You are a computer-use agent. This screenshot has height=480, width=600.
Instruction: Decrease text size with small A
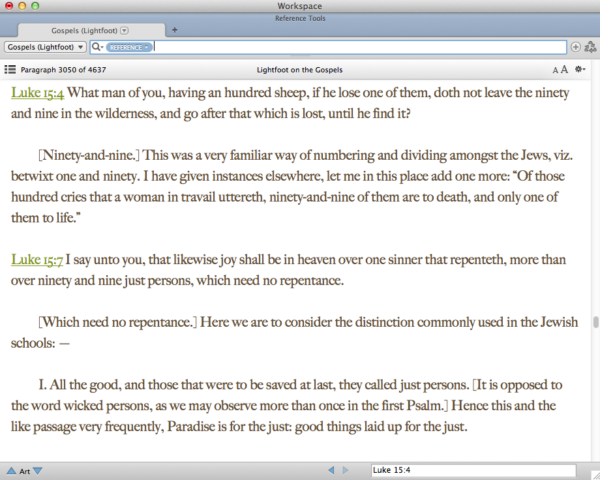click(x=555, y=70)
